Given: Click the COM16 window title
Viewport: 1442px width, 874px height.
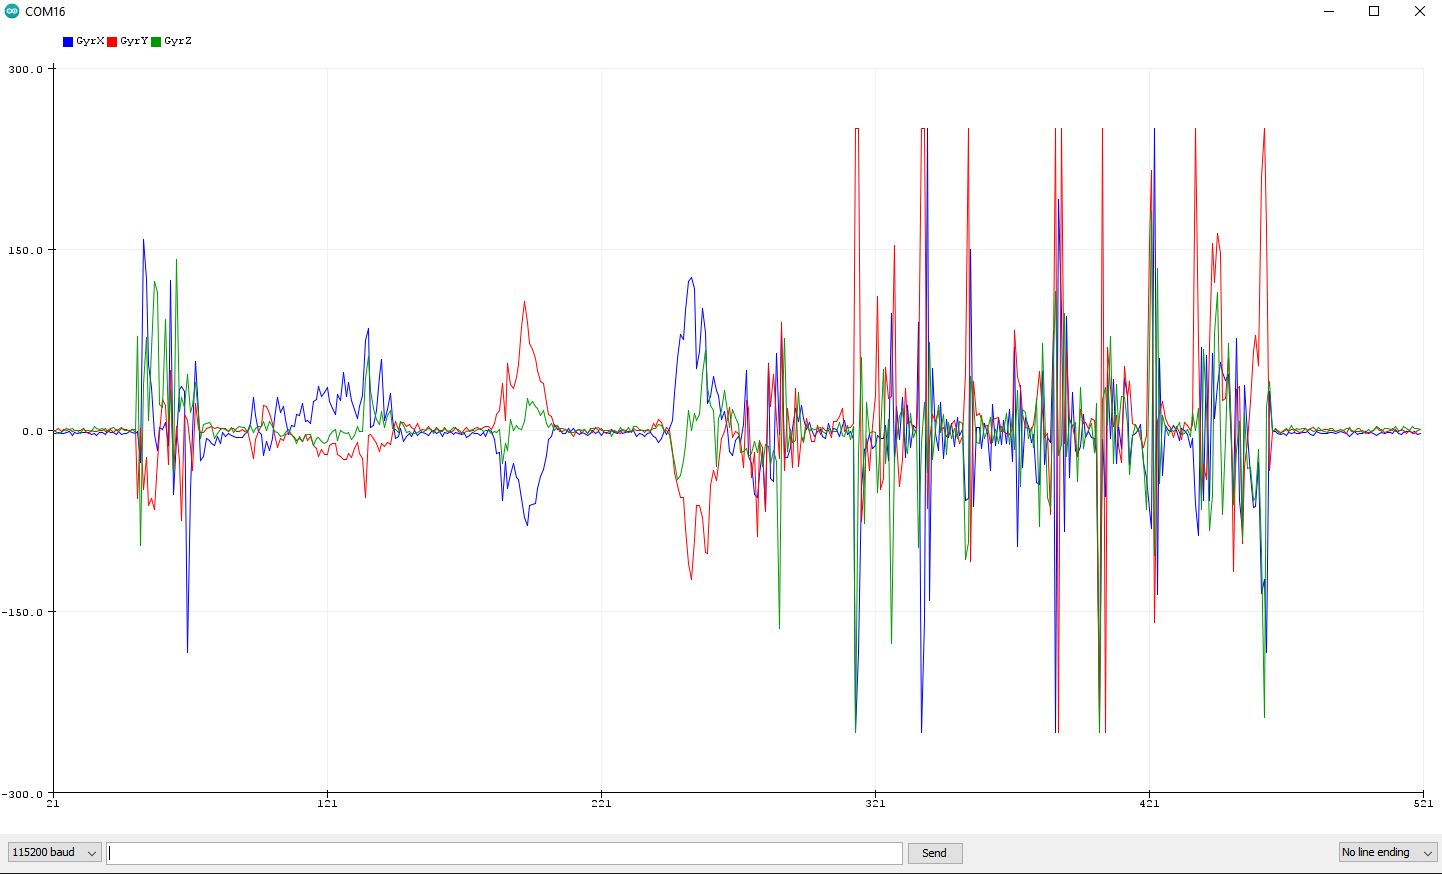Looking at the screenshot, I should click(x=45, y=12).
